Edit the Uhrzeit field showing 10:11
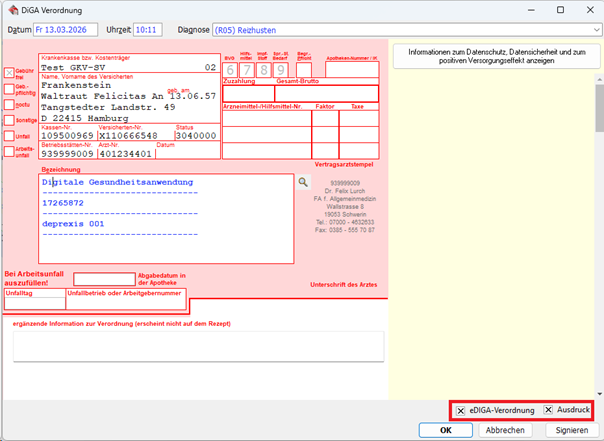The height and width of the screenshot is (441, 604). 145,30
